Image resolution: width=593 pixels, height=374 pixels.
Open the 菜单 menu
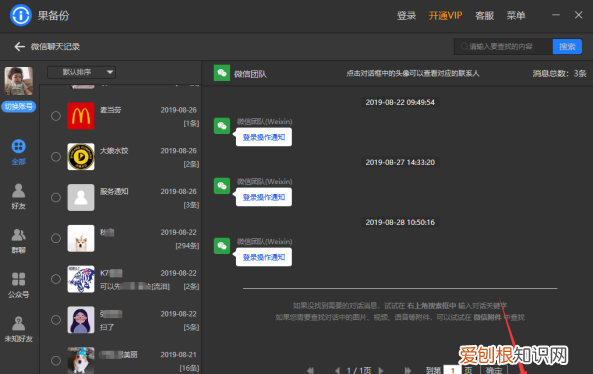(516, 16)
